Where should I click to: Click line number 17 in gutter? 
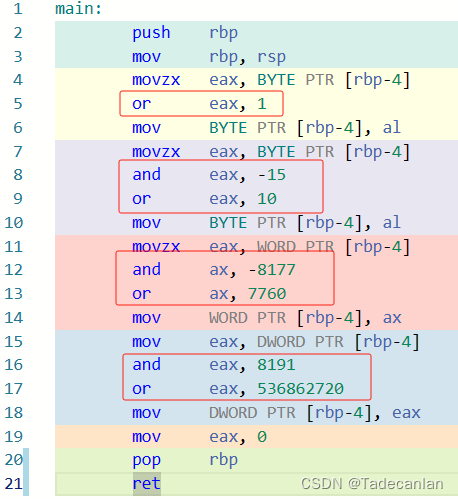pos(13,389)
